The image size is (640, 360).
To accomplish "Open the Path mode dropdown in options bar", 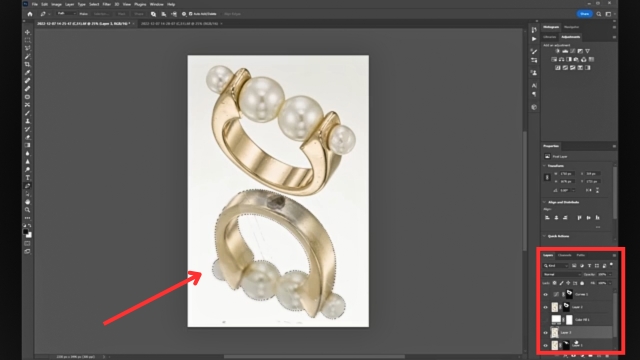I will click(66, 14).
